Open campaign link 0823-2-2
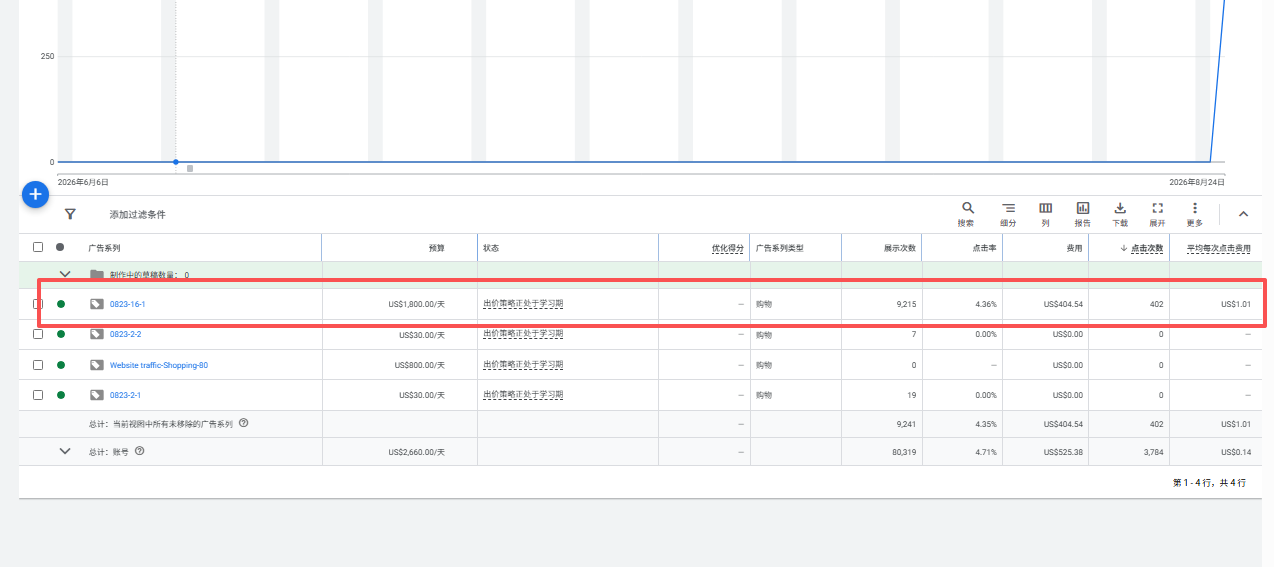The image size is (1274, 567). (x=125, y=334)
